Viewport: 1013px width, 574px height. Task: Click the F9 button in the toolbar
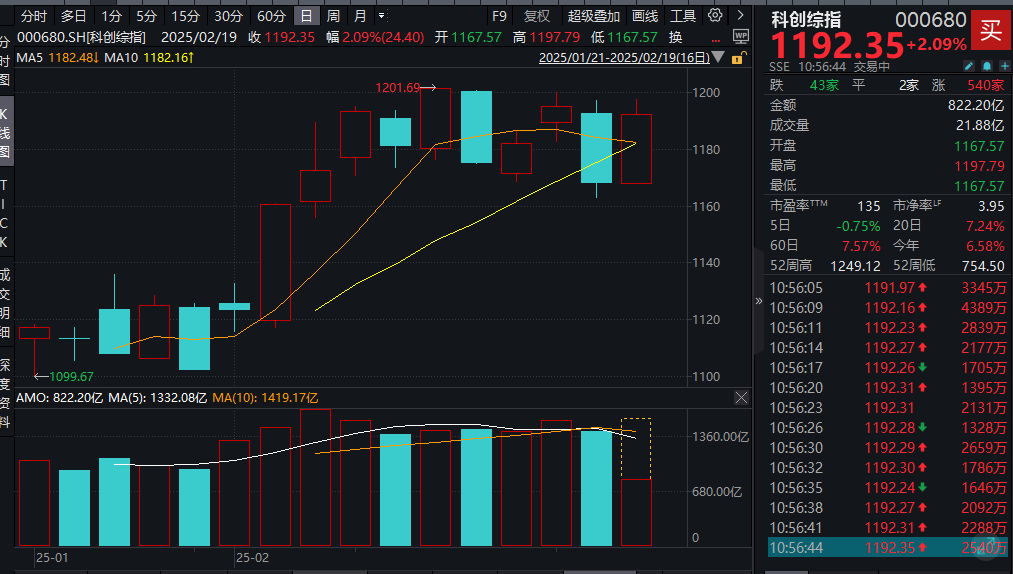tap(499, 16)
